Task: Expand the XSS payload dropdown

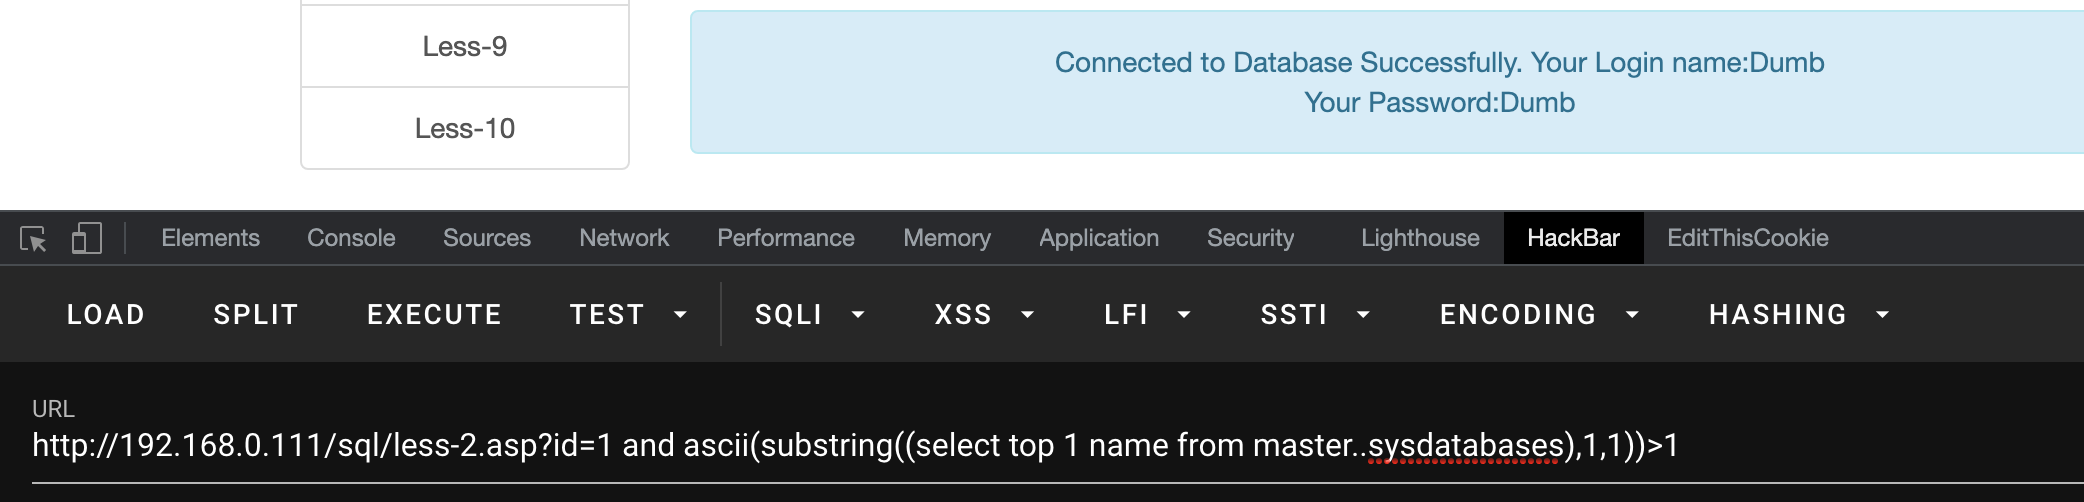Action: [983, 315]
